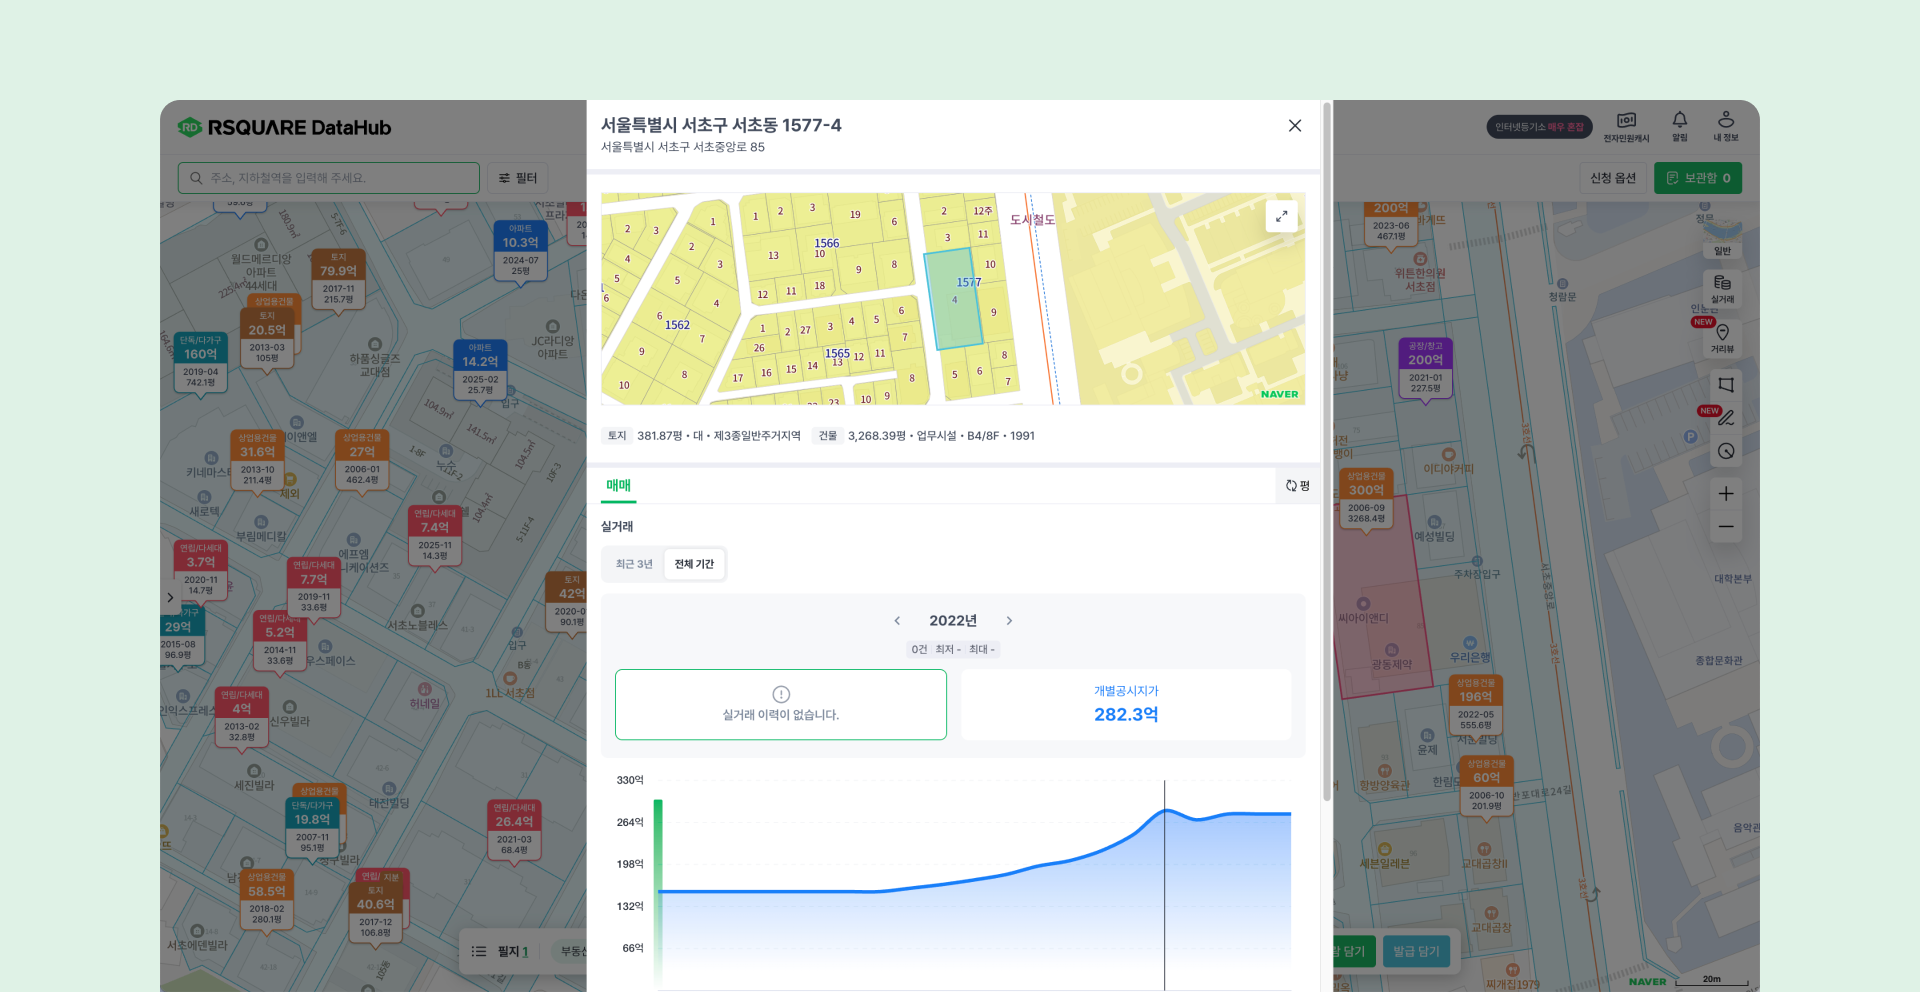Toggle the 실거래 layer icon

pos(1722,288)
